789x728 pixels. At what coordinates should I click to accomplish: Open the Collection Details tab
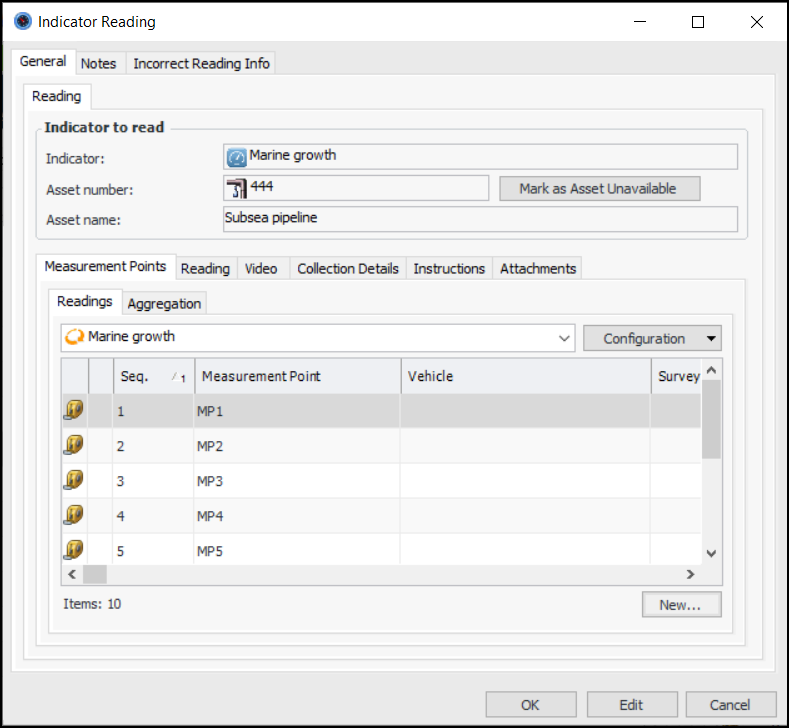coord(348,268)
